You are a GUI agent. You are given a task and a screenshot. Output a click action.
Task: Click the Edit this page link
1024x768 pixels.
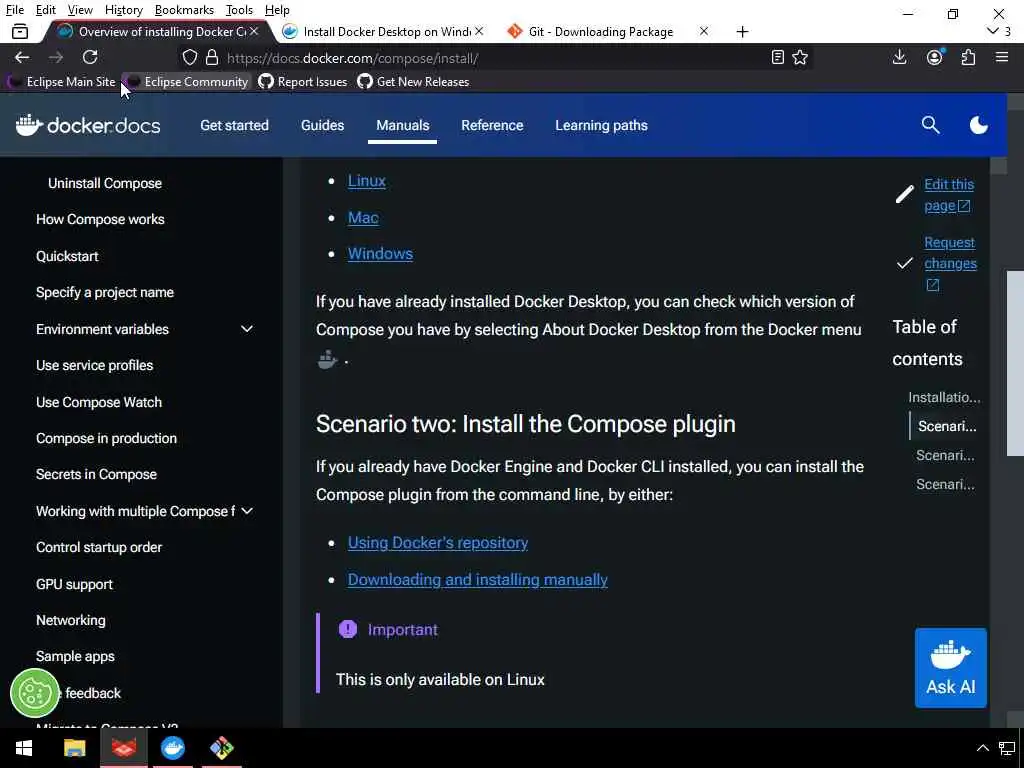click(x=948, y=195)
